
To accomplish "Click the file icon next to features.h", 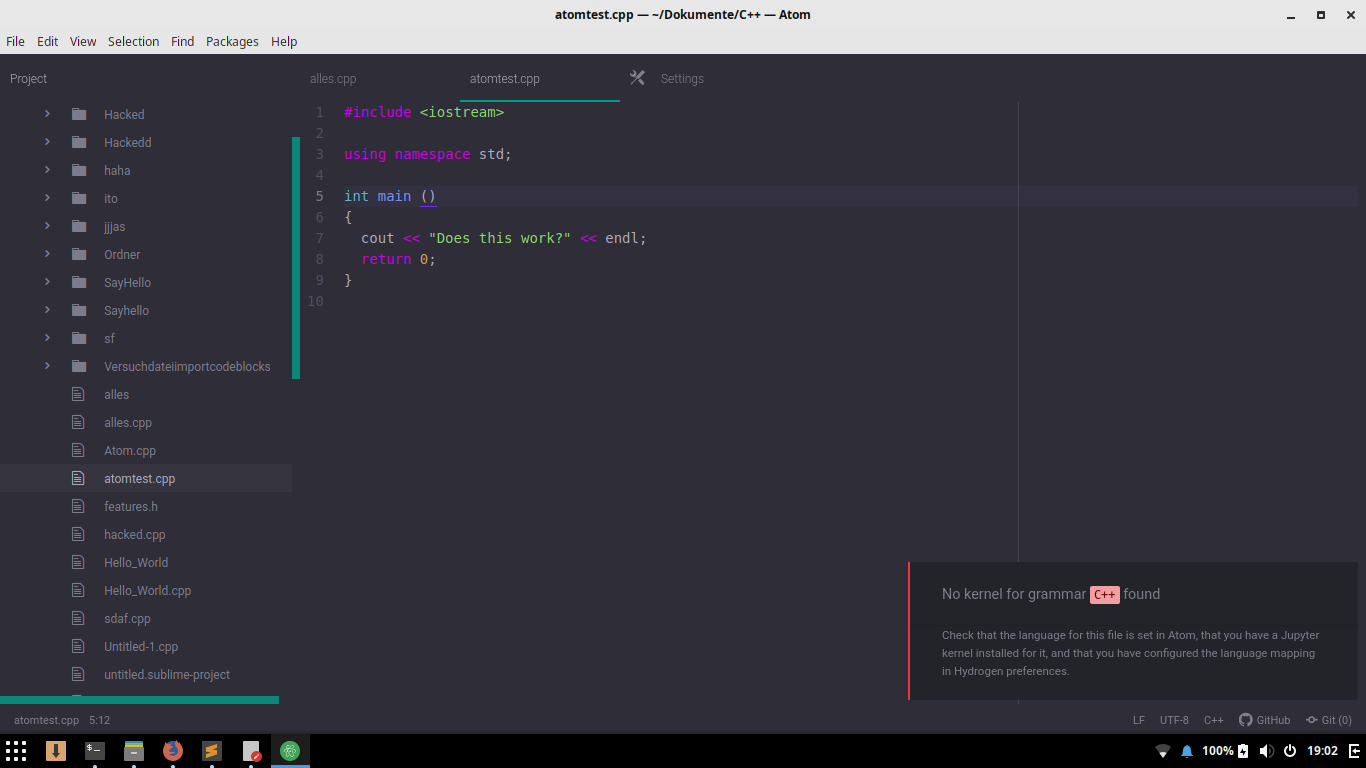I will (x=79, y=506).
